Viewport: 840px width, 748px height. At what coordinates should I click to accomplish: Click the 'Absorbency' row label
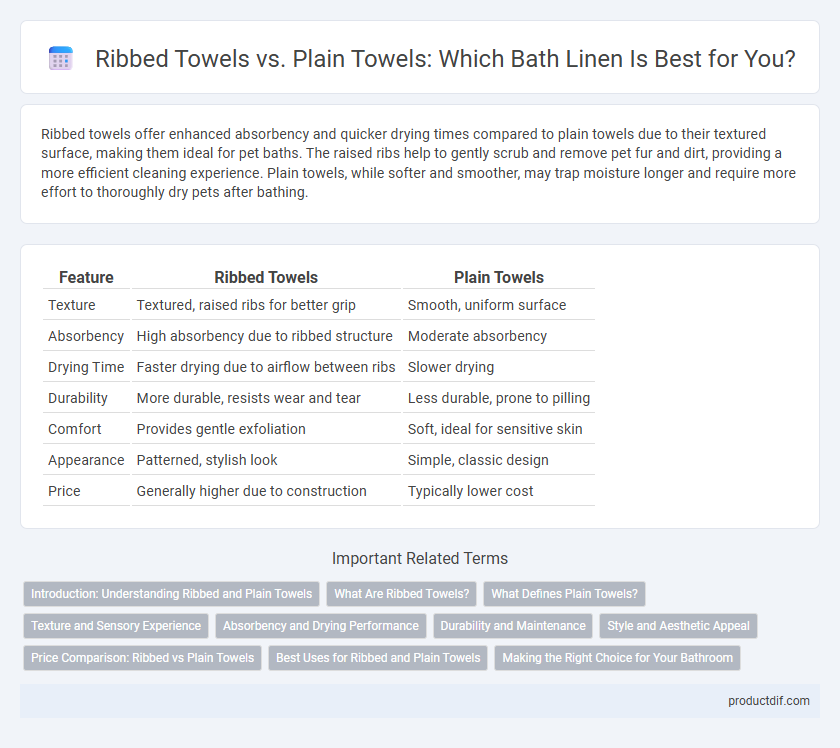pyautogui.click(x=86, y=336)
